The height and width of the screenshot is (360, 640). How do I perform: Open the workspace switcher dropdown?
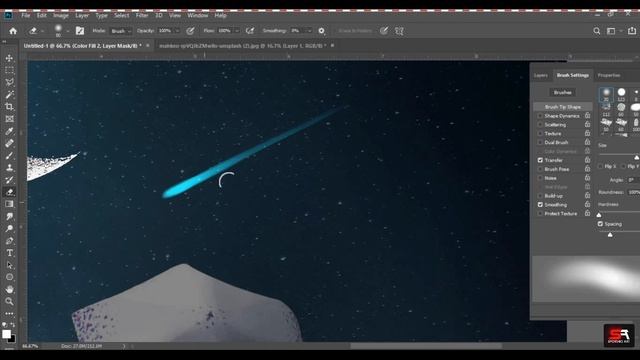613,31
